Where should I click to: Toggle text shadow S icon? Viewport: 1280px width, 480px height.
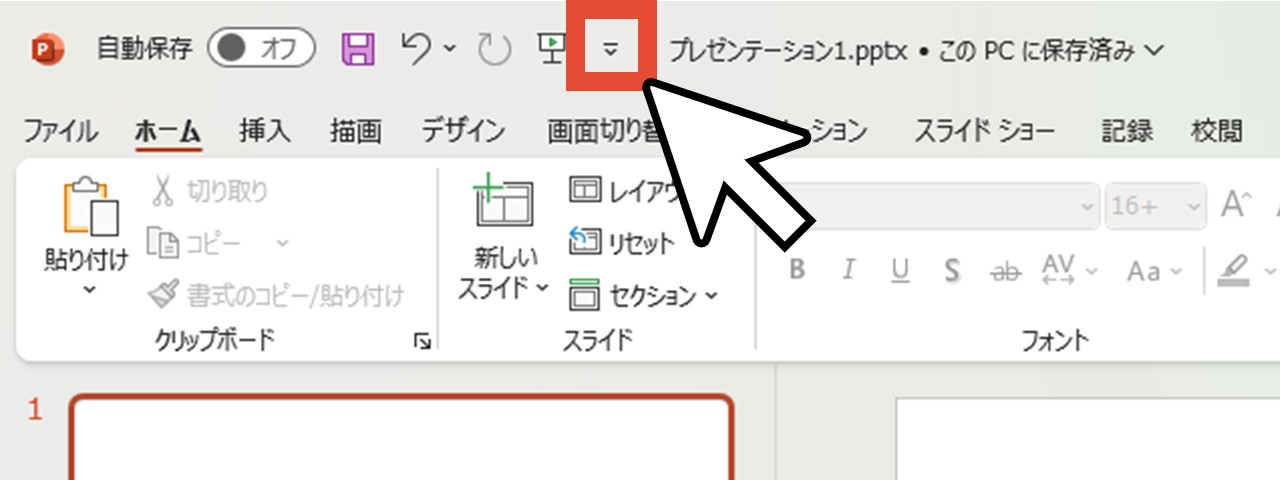(x=952, y=270)
